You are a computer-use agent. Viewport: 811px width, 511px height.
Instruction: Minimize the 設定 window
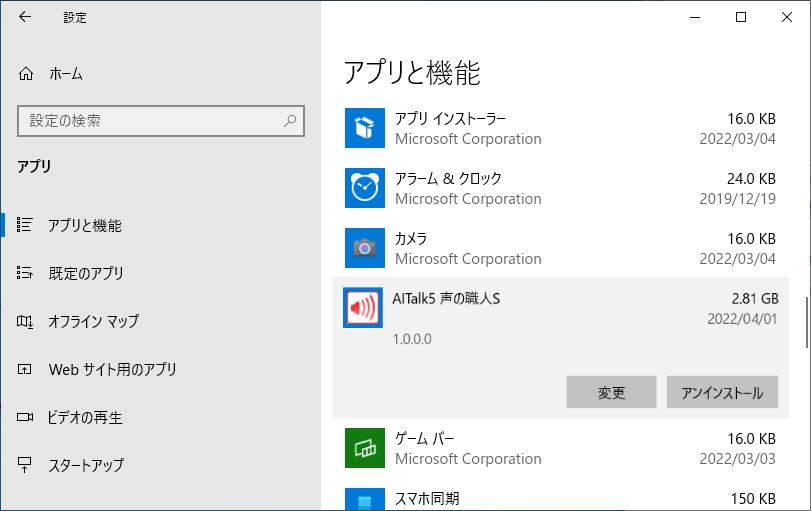click(x=695, y=17)
